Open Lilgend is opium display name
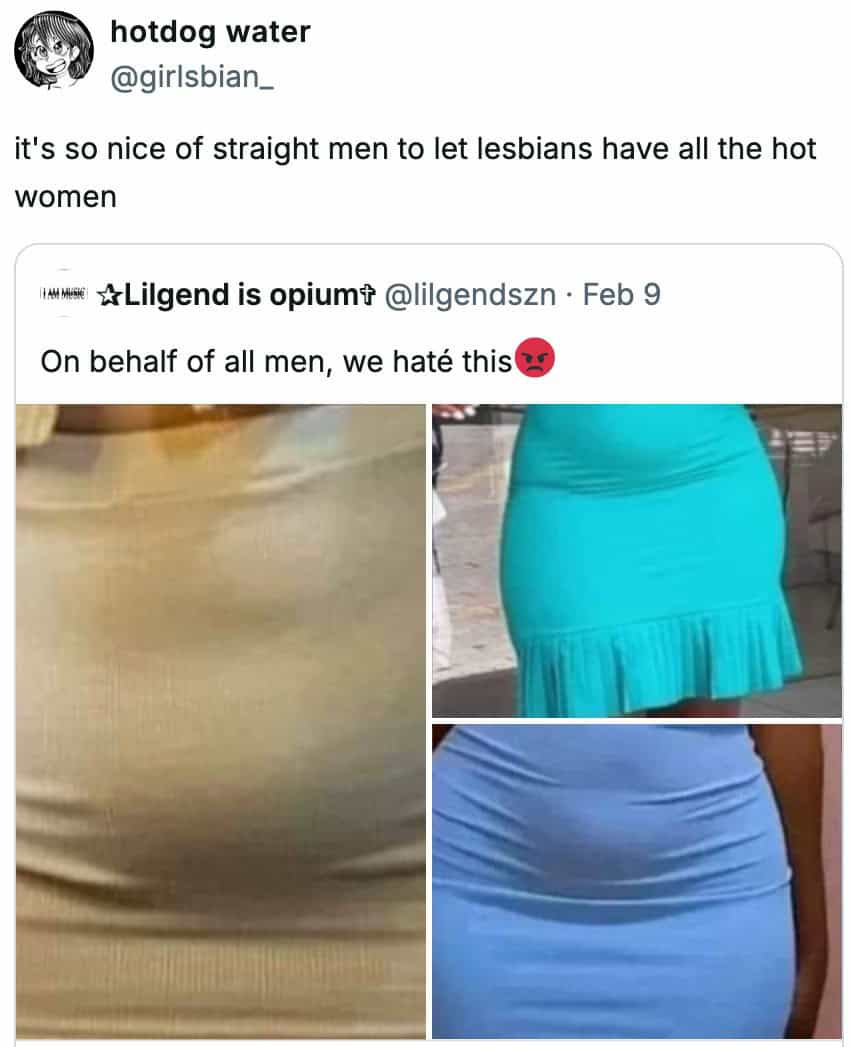Viewport: 851px width, 1047px height. click(236, 294)
